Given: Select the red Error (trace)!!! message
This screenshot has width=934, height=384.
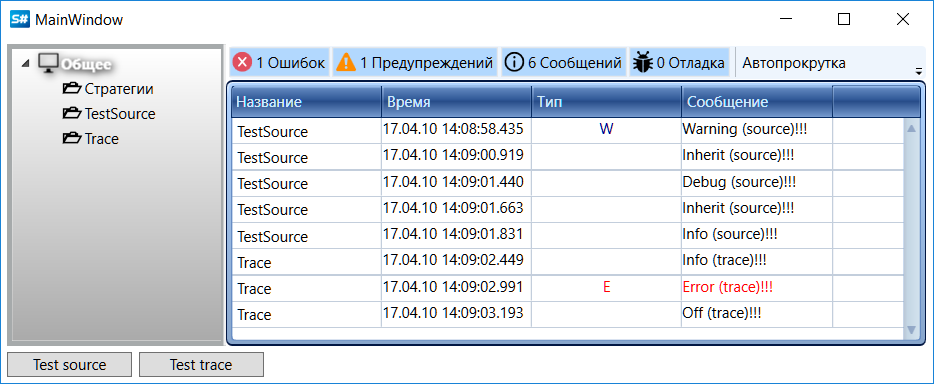Looking at the screenshot, I should [x=728, y=286].
